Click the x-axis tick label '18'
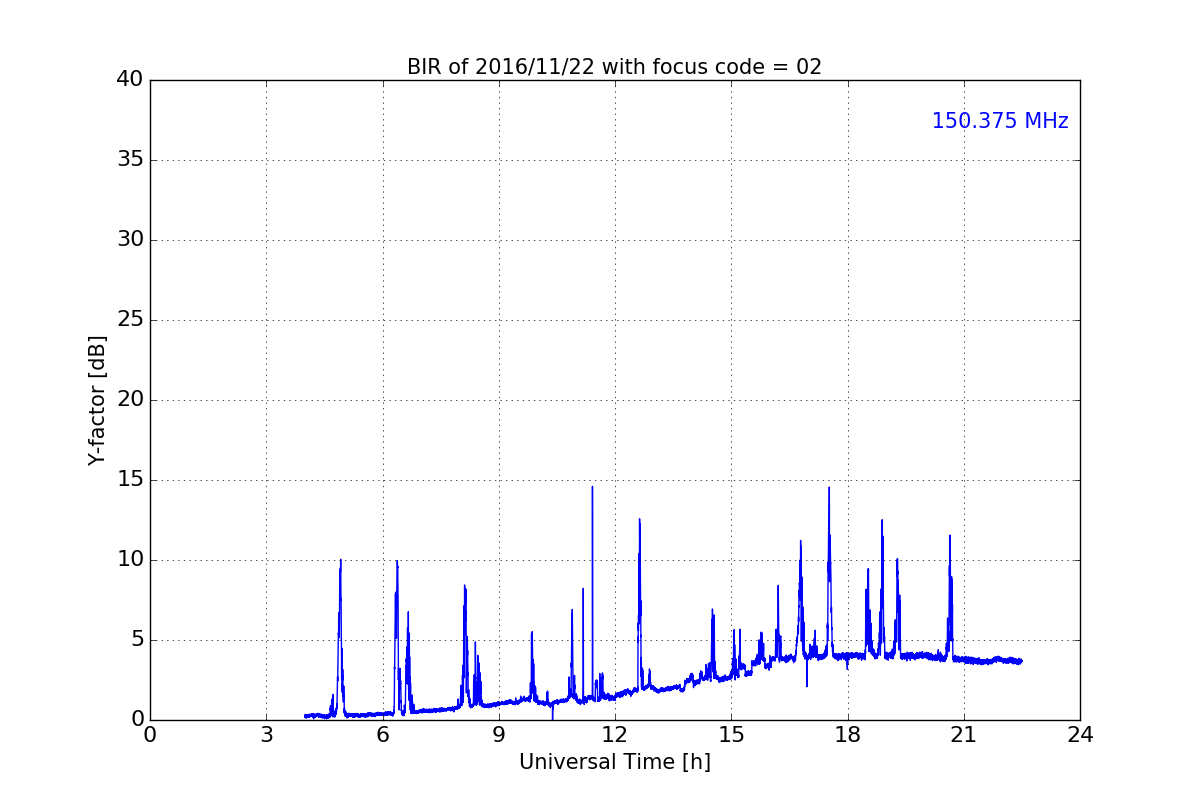1200x800 pixels. [847, 735]
